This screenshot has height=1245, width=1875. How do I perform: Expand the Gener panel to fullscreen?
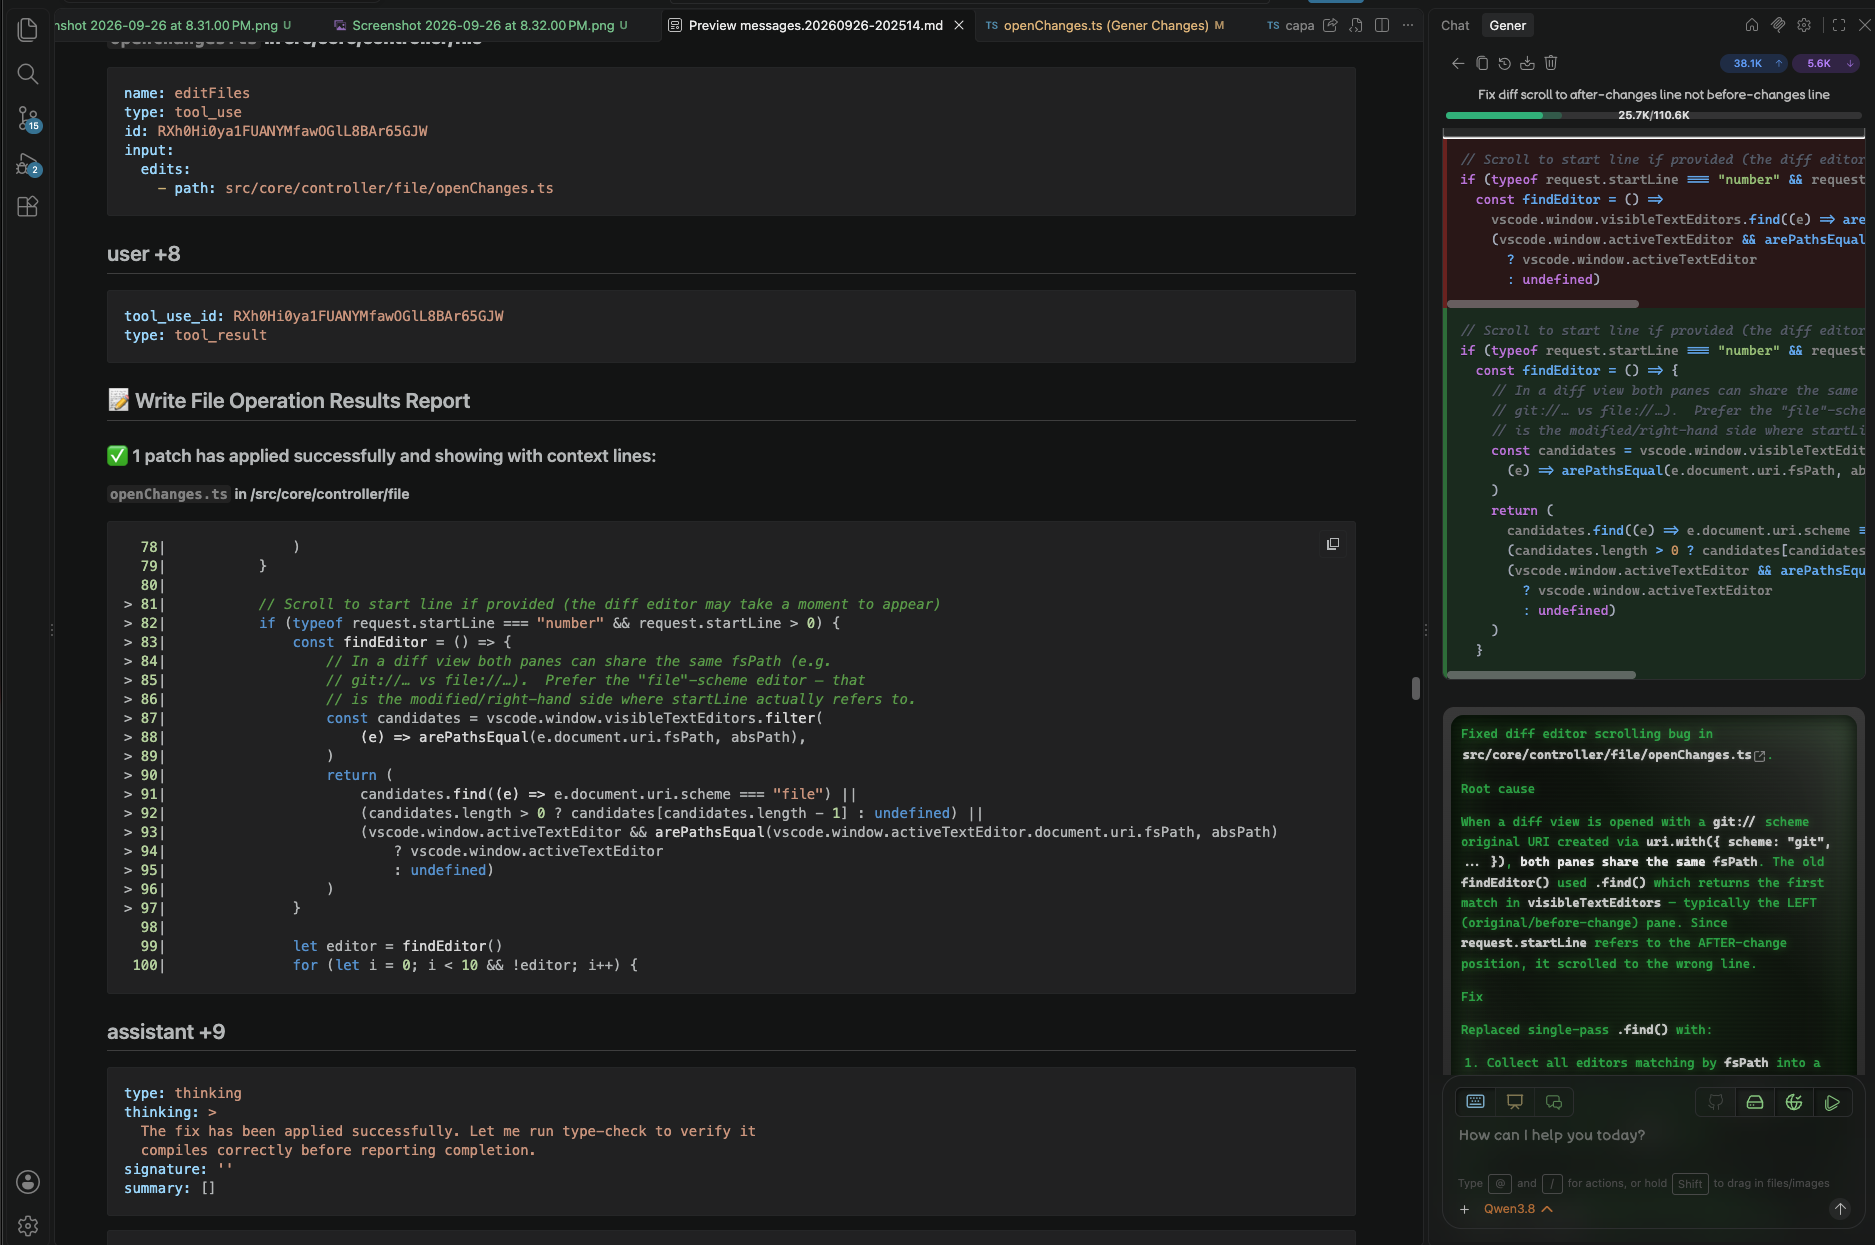pyautogui.click(x=1839, y=25)
